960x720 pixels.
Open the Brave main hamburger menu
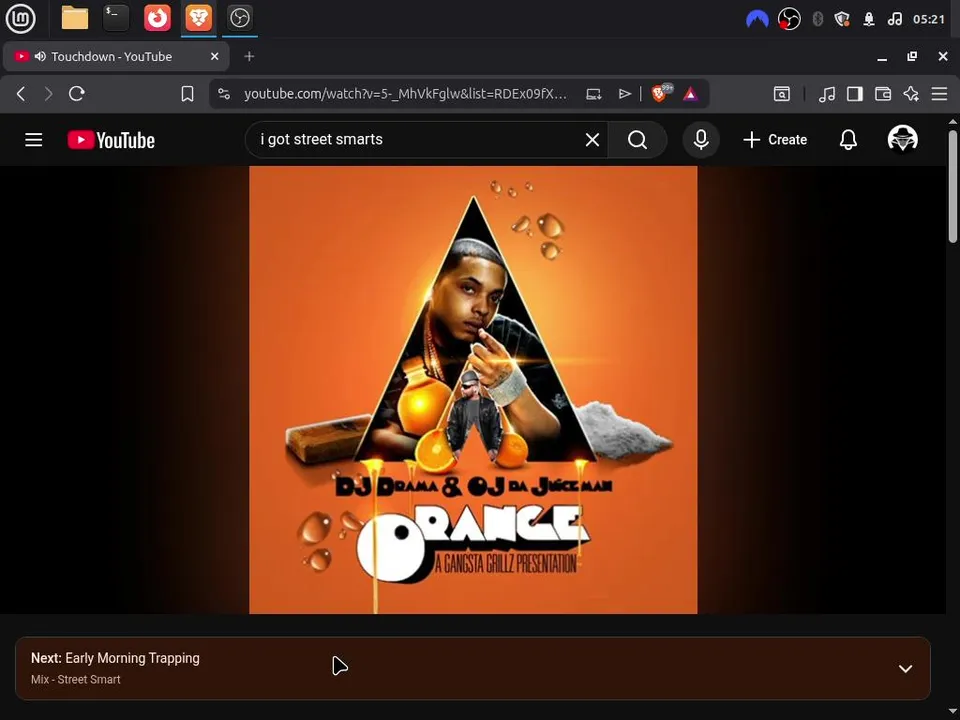939,94
